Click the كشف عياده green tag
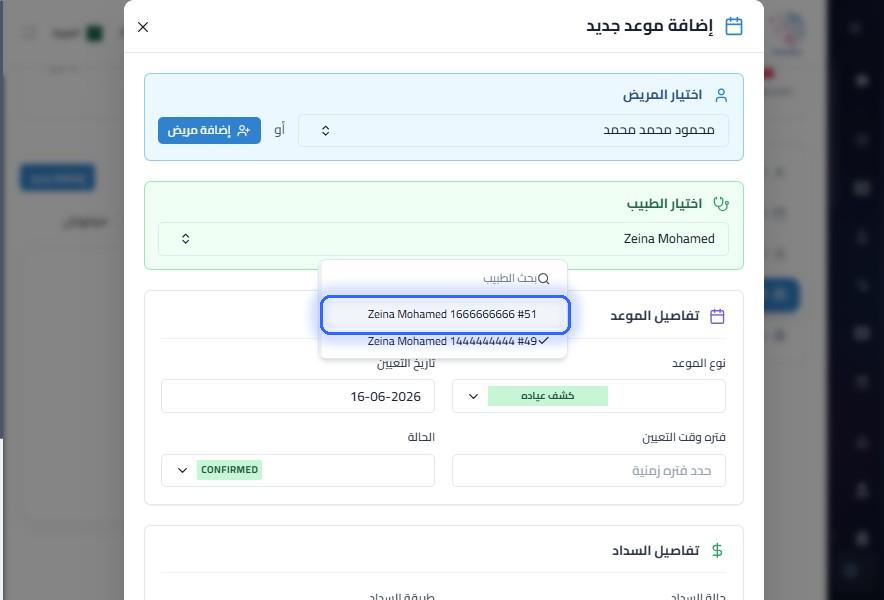The width and height of the screenshot is (884, 600). point(547,396)
